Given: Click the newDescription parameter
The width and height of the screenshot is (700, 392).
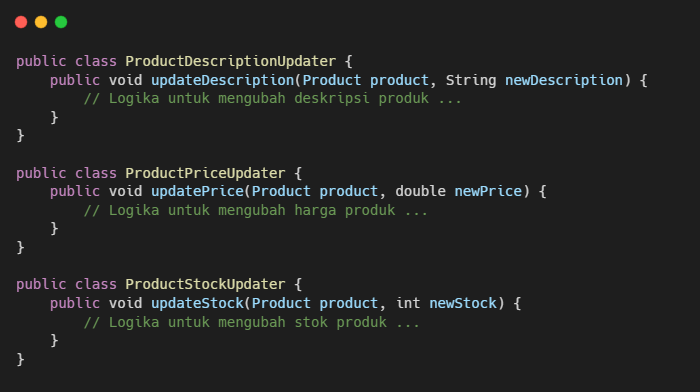Looking at the screenshot, I should [x=564, y=80].
